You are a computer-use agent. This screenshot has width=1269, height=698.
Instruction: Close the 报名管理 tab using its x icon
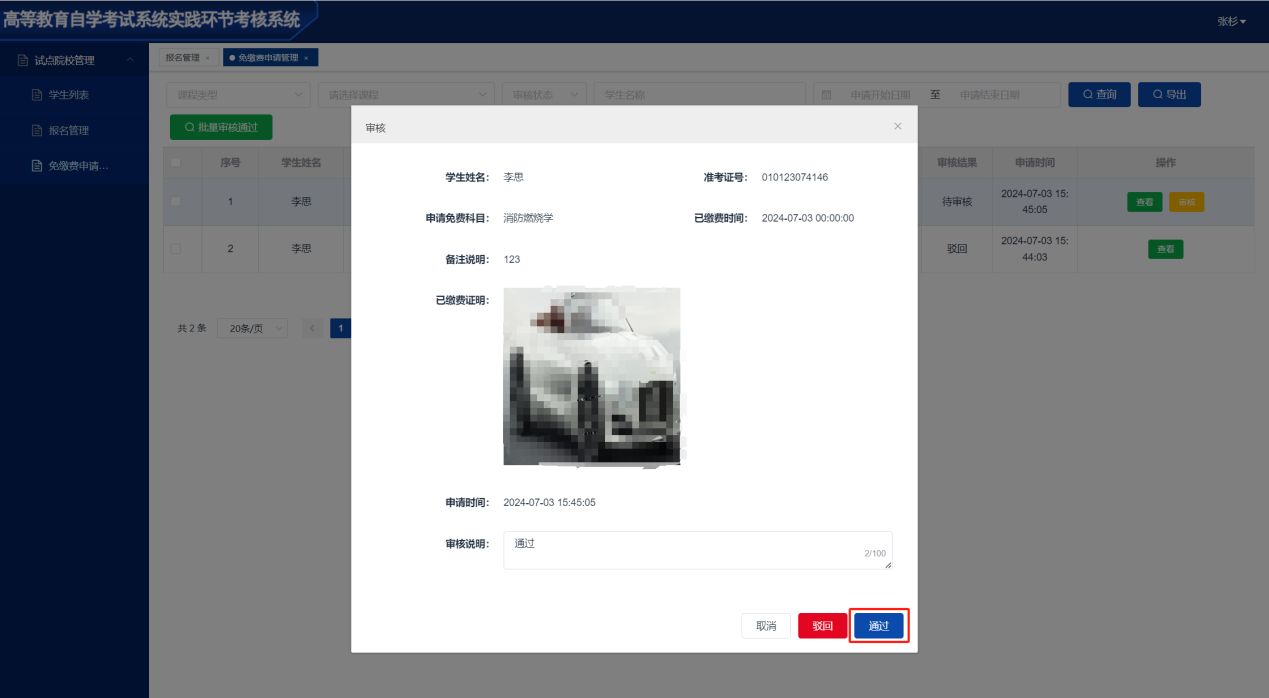[207, 58]
